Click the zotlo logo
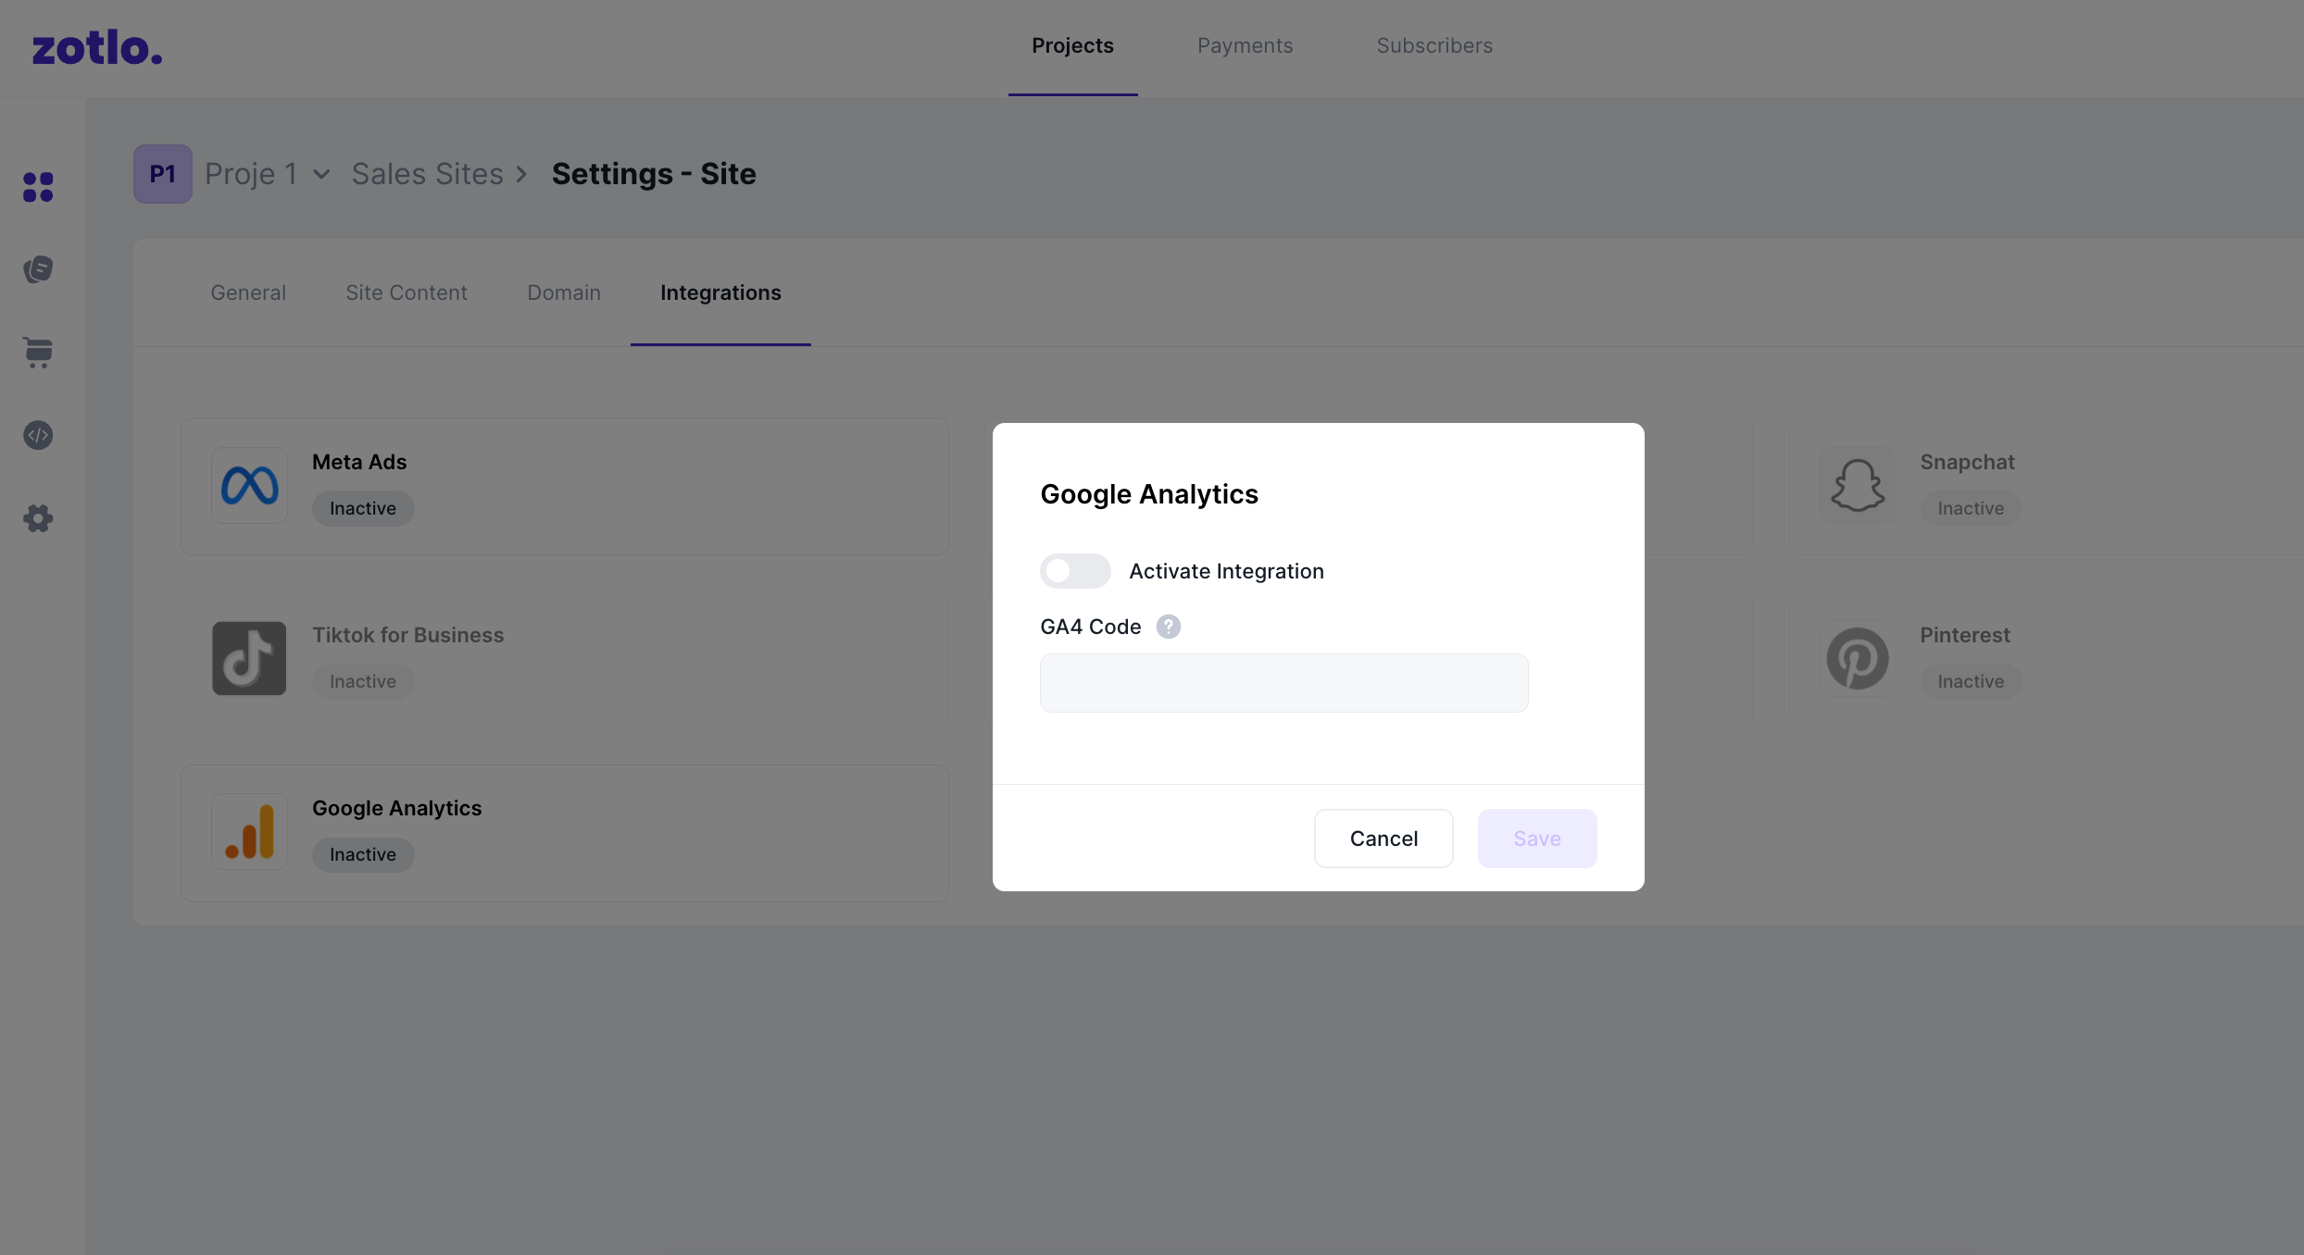The image size is (2304, 1255). [x=97, y=48]
